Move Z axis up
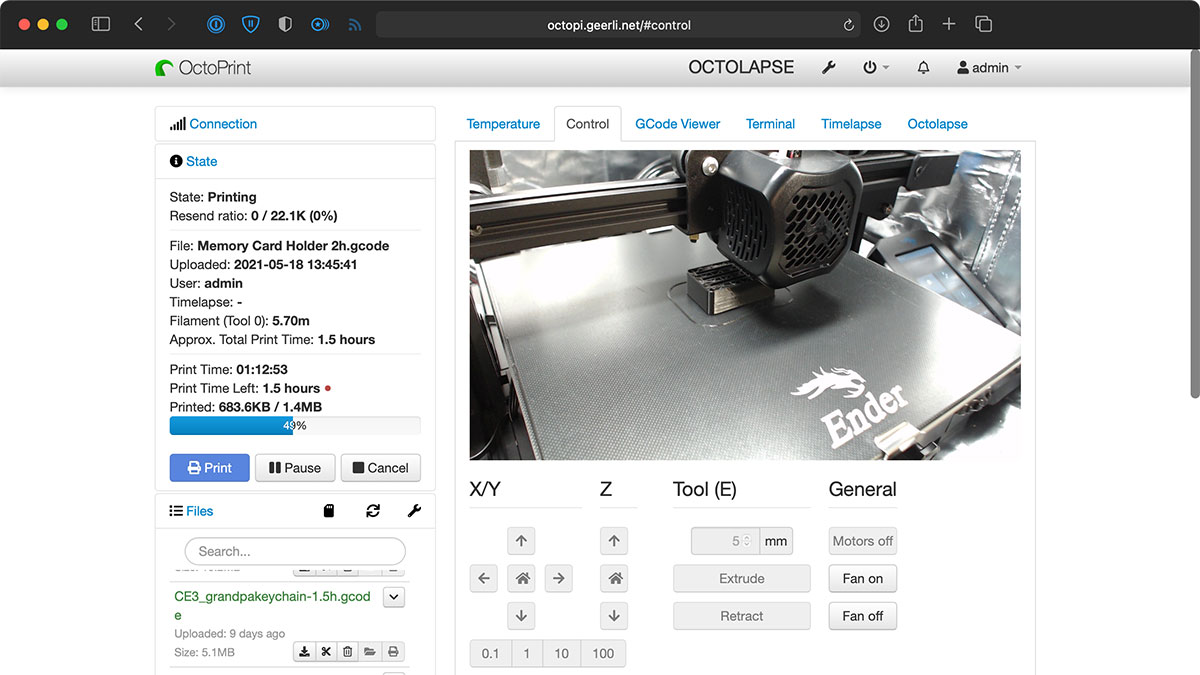The width and height of the screenshot is (1200, 675). 614,541
